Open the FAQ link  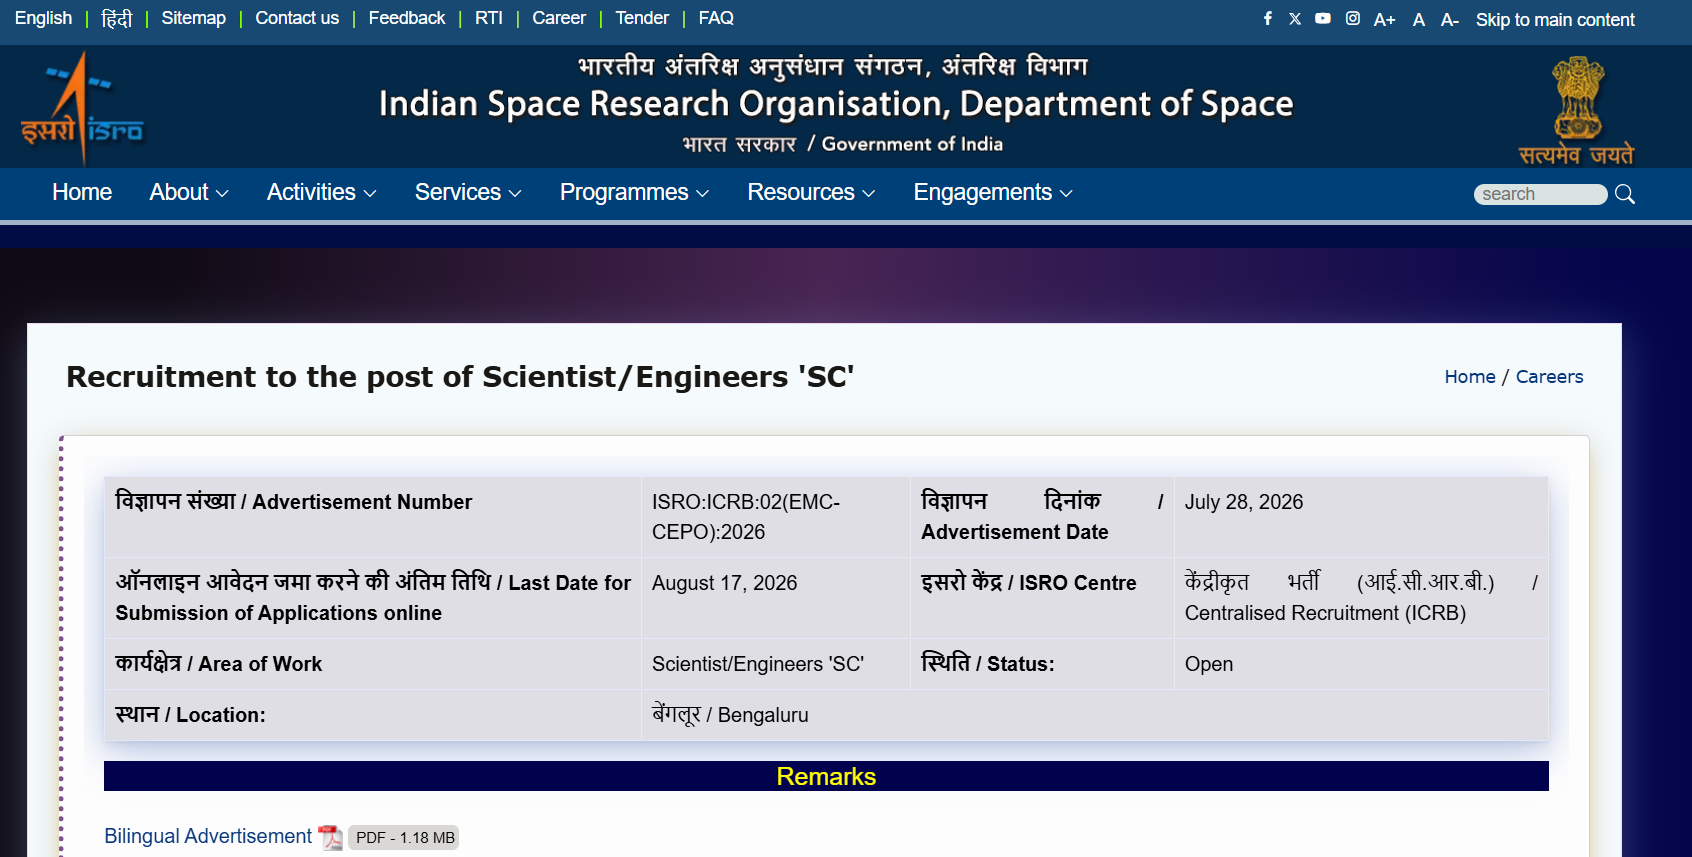(716, 19)
